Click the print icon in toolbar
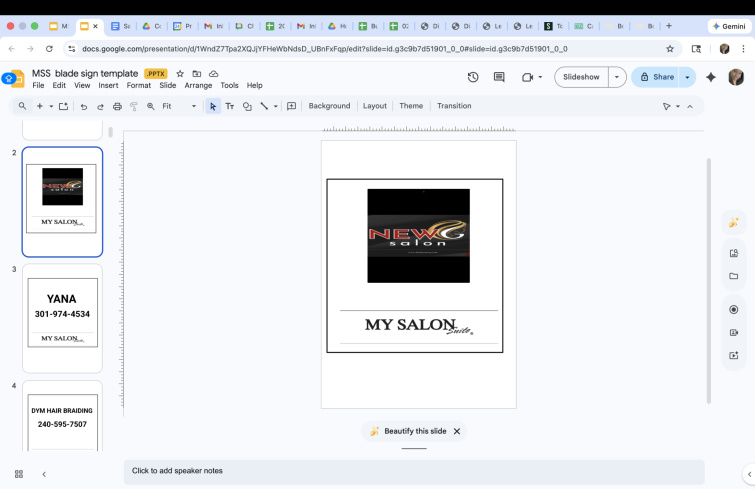Viewport: 755px width, 489px height. (117, 106)
